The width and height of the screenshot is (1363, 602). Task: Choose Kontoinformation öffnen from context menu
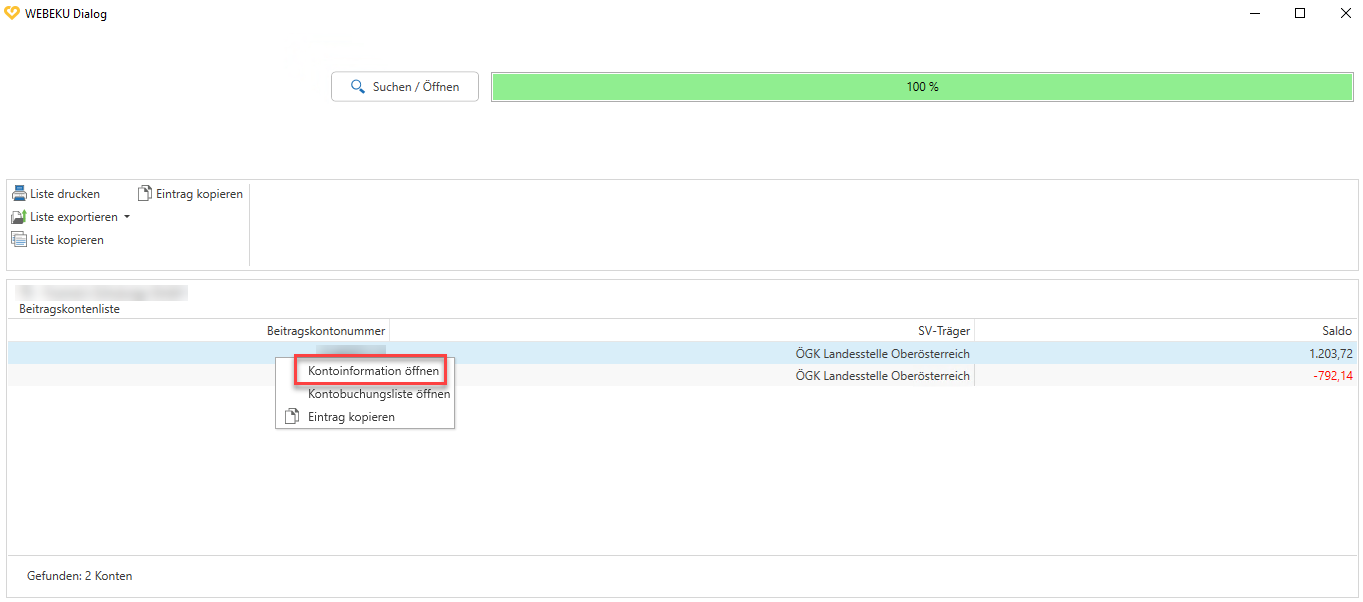pyautogui.click(x=373, y=371)
